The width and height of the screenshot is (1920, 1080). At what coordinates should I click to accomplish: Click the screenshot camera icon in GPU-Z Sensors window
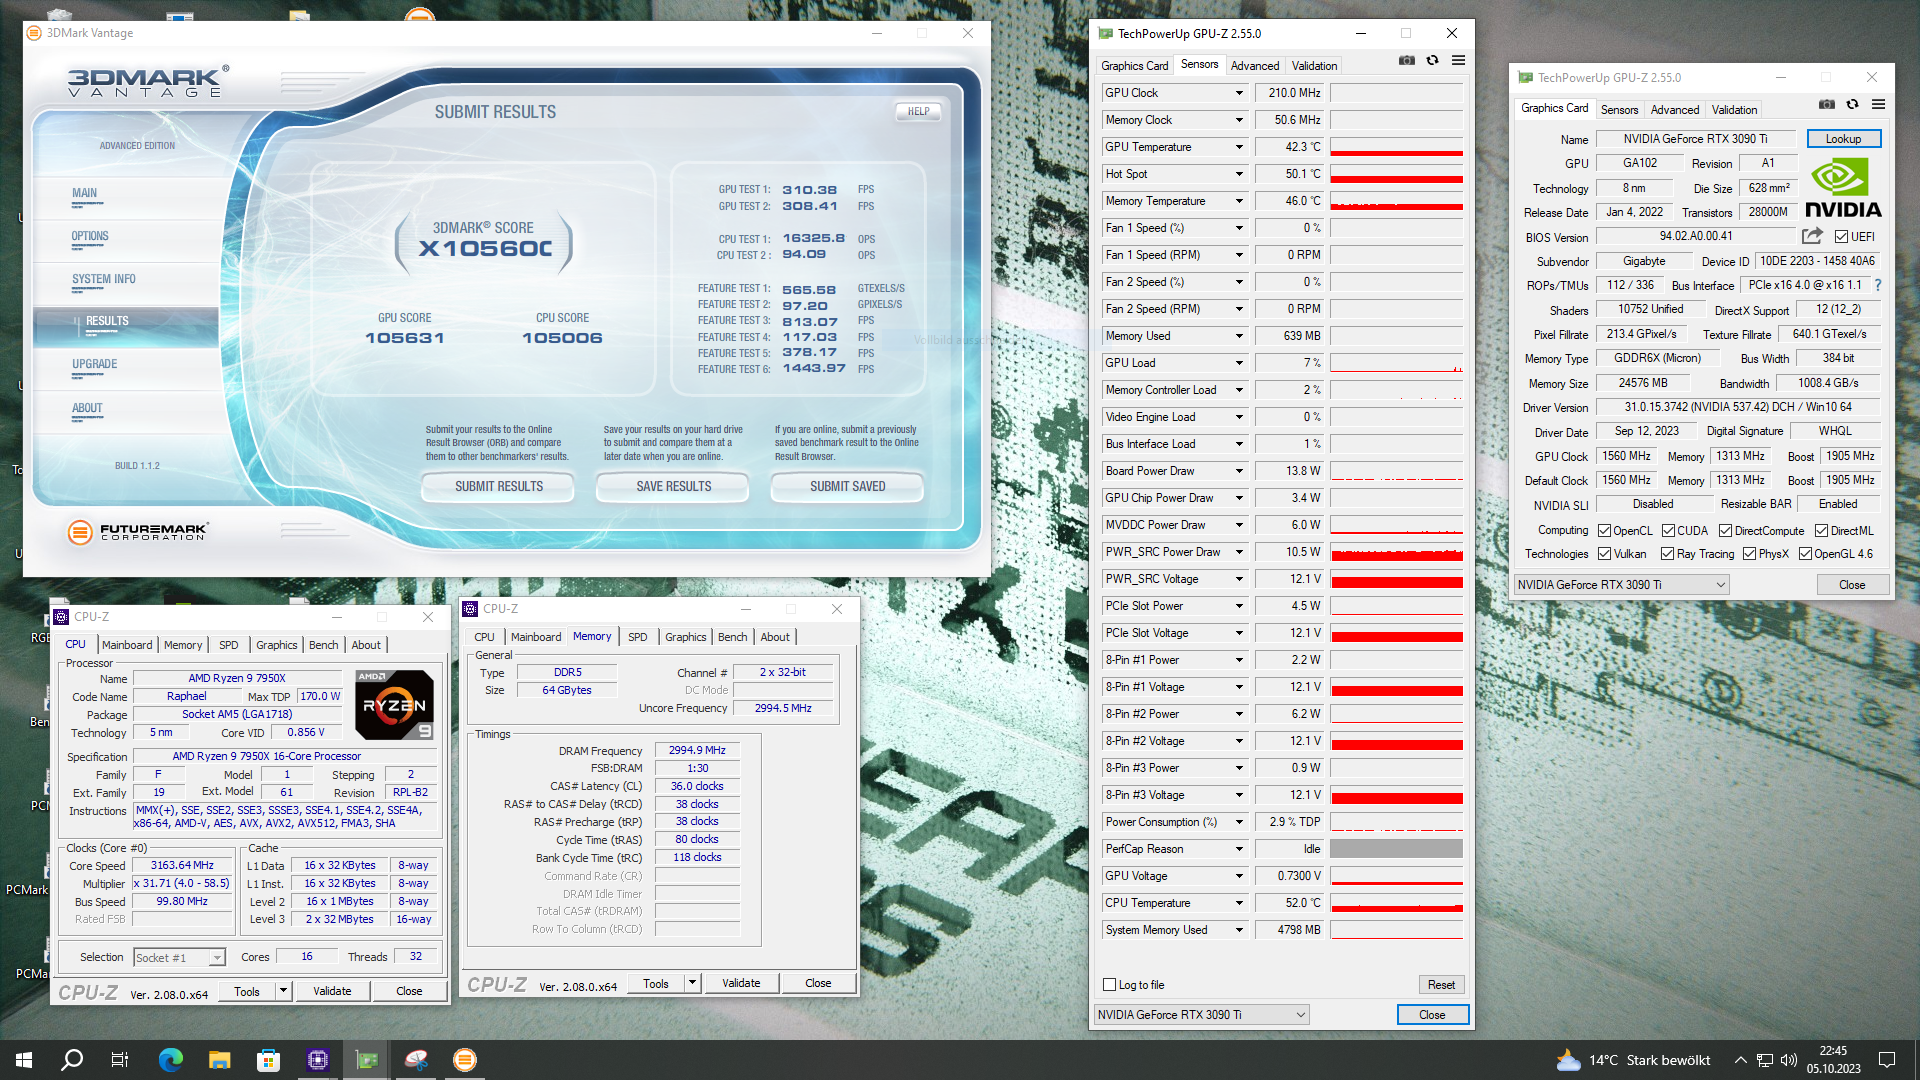coord(1407,61)
